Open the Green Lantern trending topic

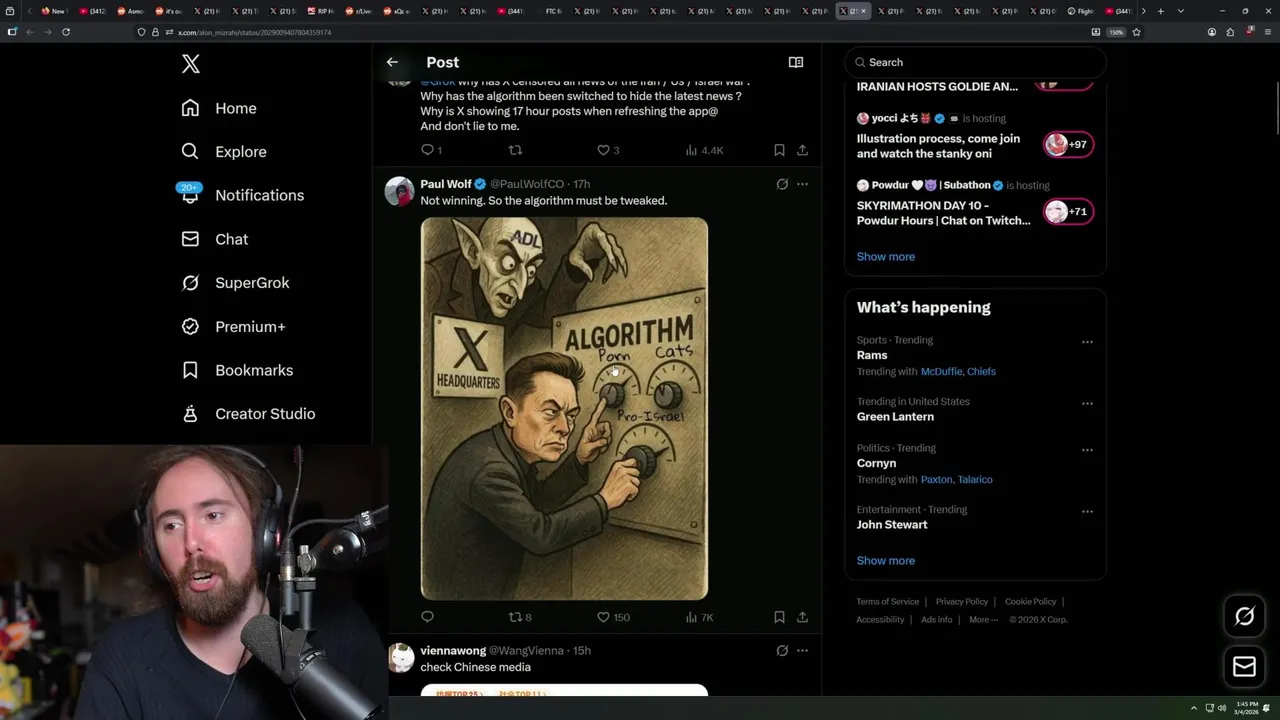(895, 417)
